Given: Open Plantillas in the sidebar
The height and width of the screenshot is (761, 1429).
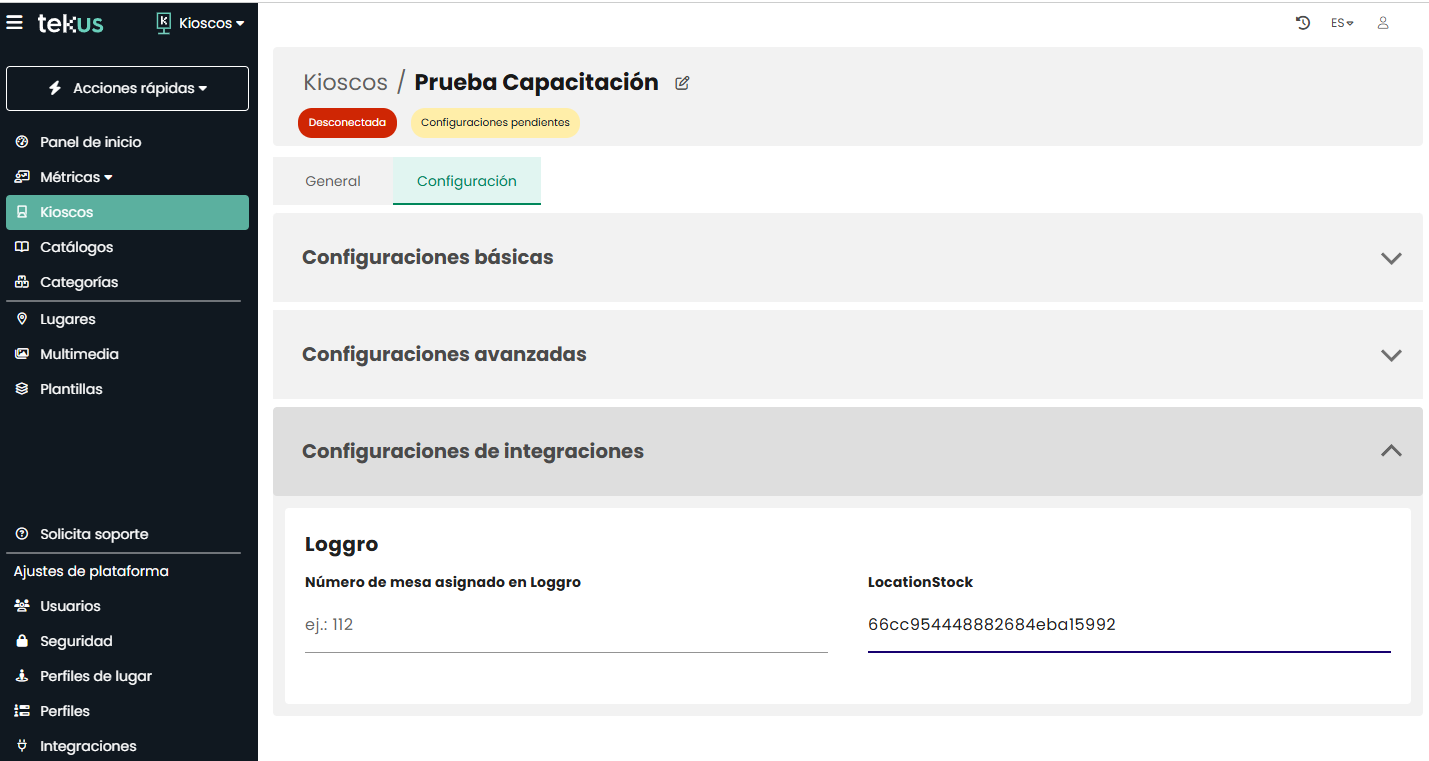Looking at the screenshot, I should pos(71,389).
